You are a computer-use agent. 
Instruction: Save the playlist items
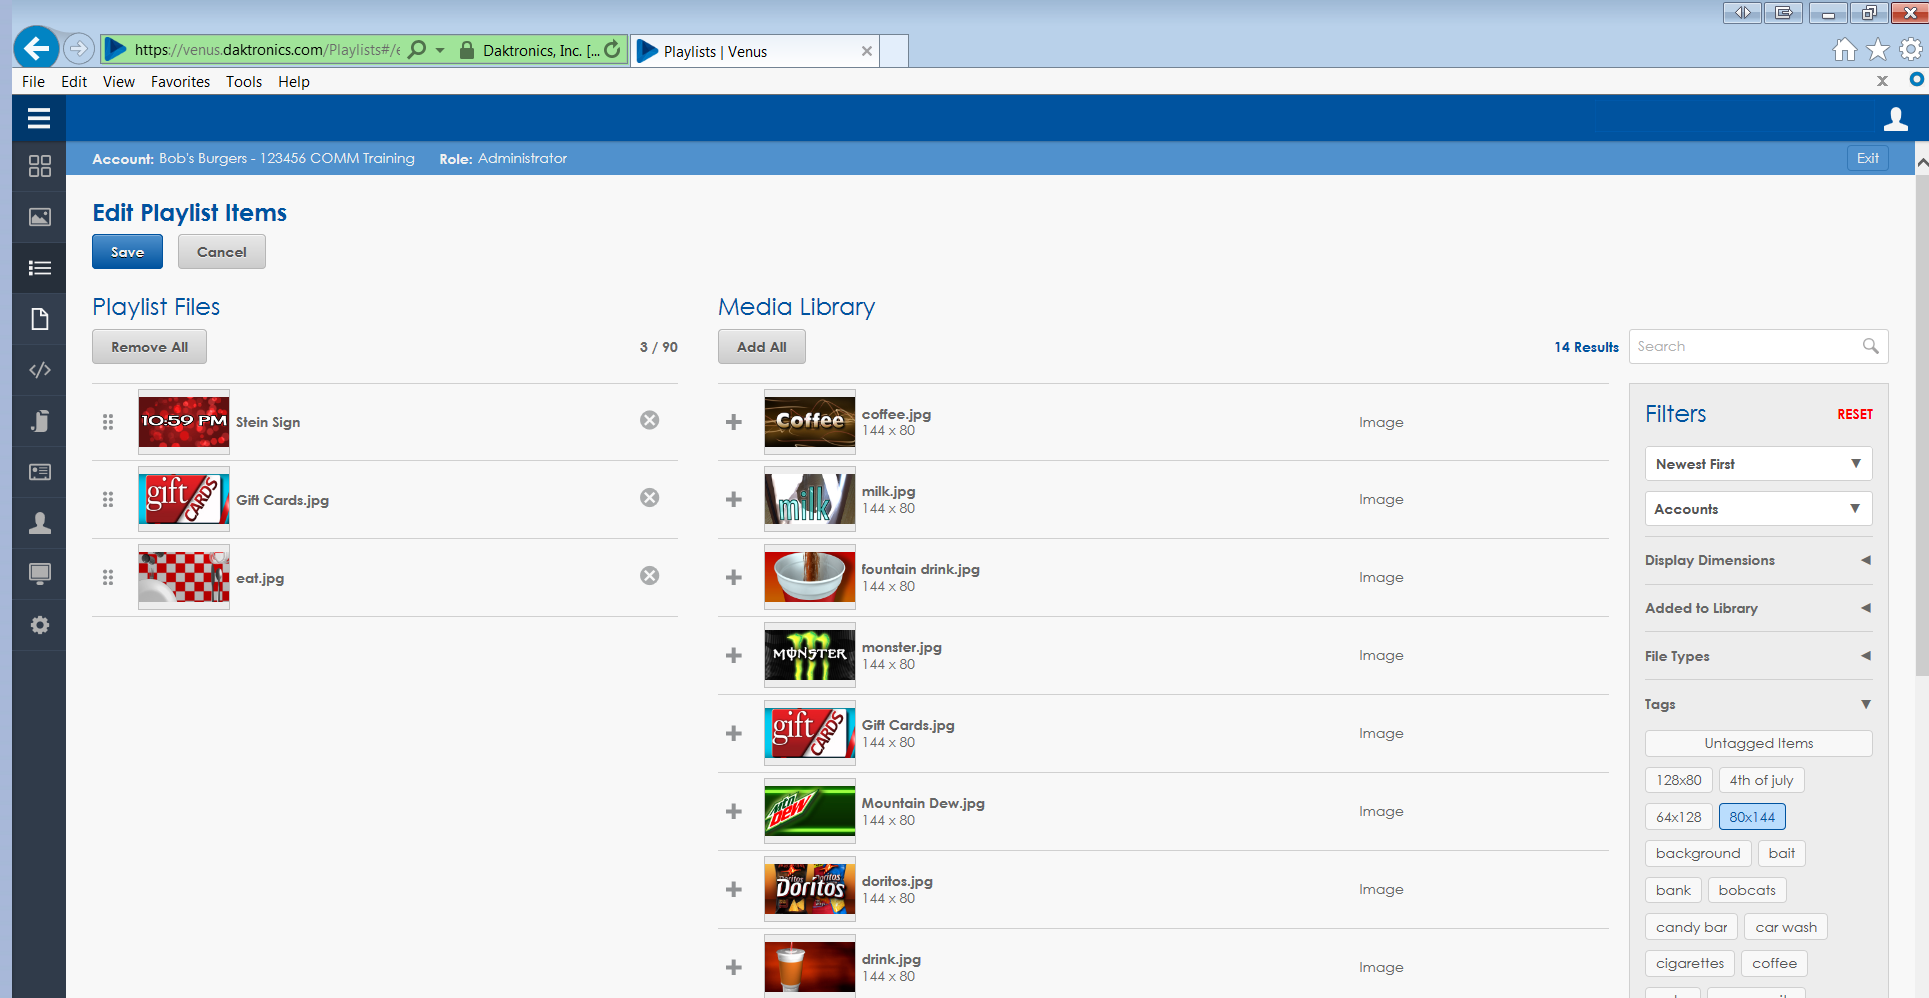[127, 252]
